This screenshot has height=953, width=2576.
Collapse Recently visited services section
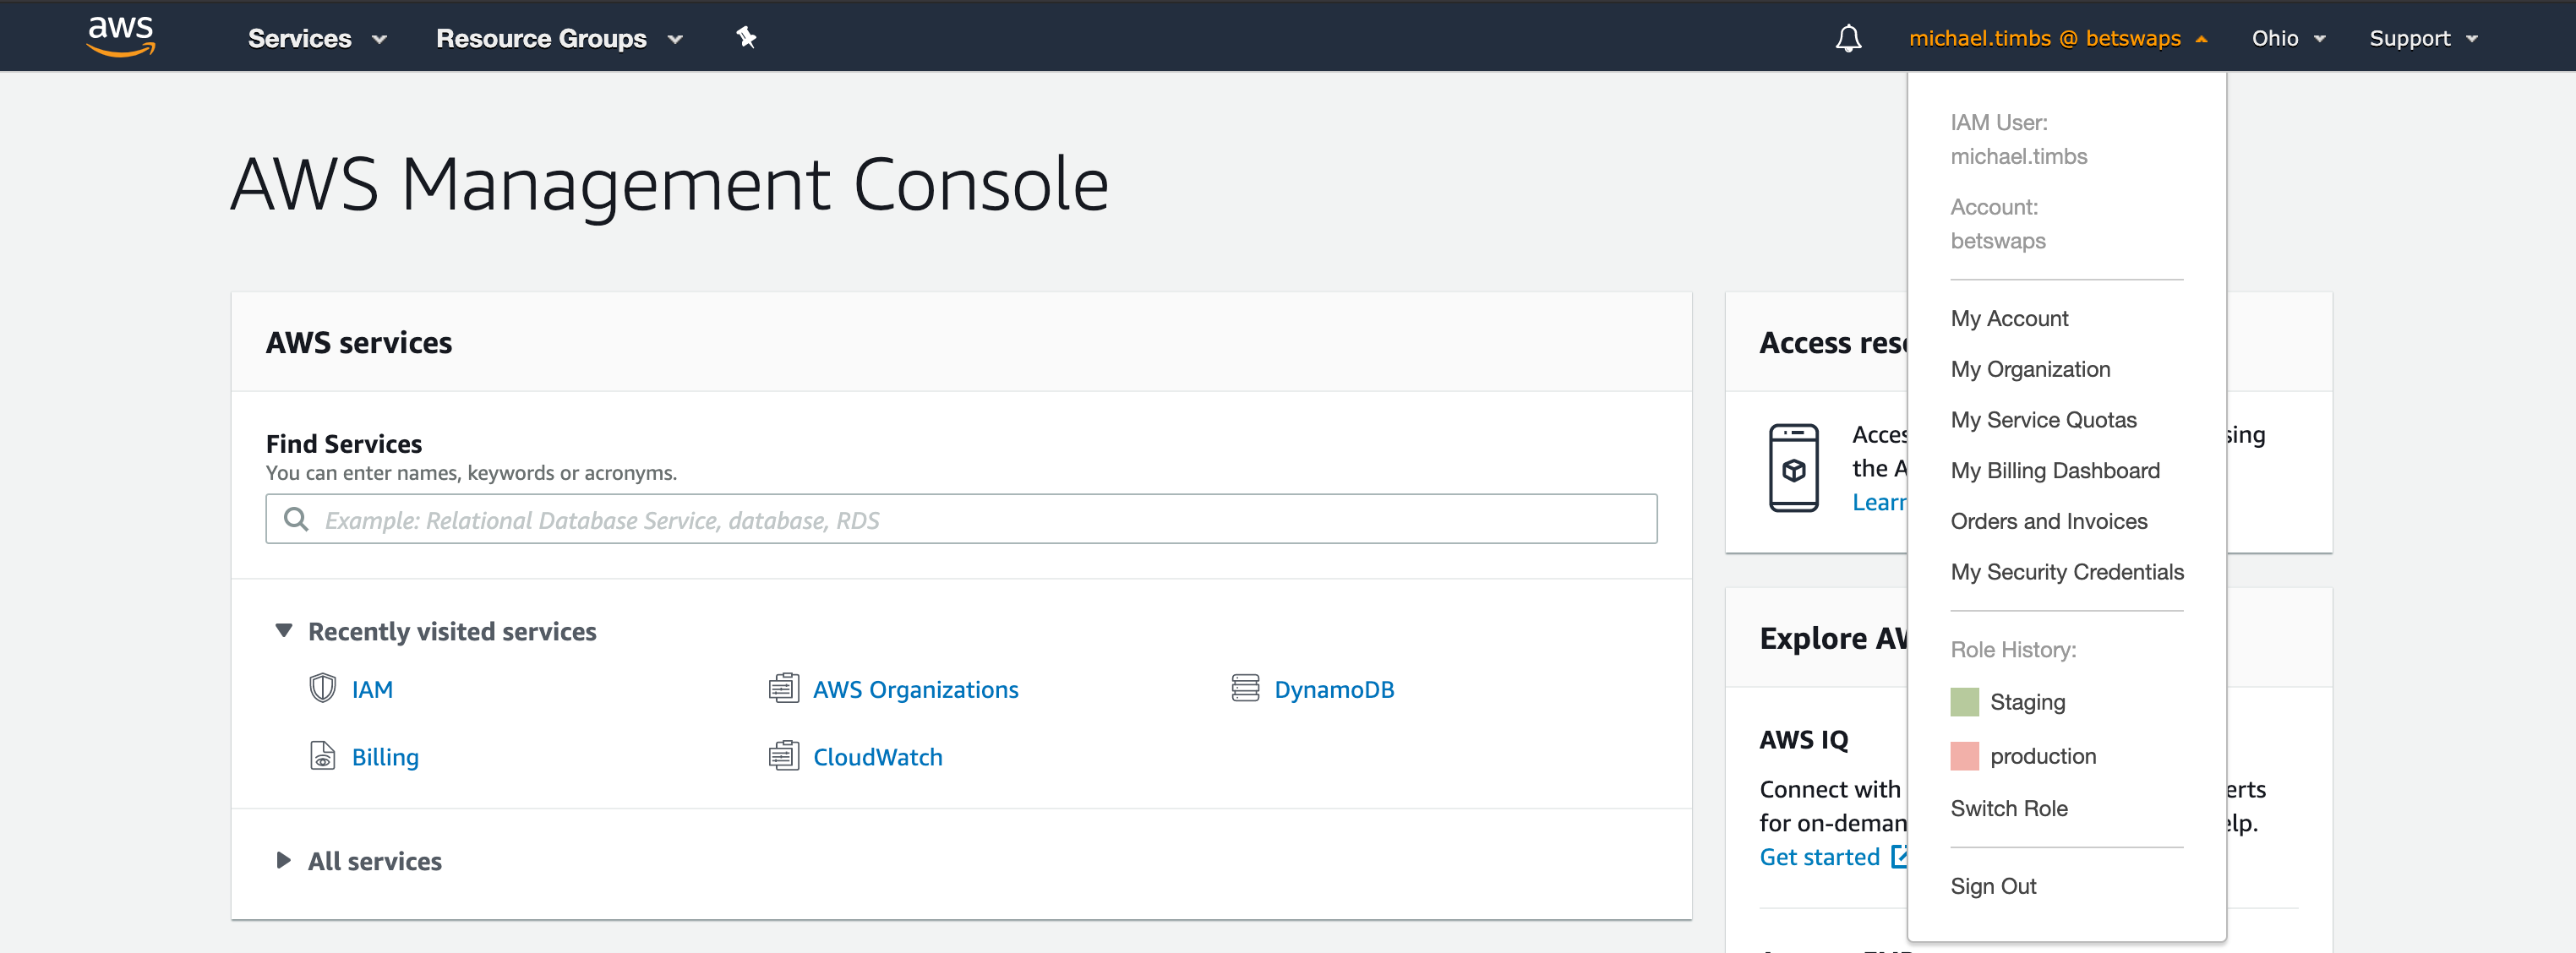point(284,631)
